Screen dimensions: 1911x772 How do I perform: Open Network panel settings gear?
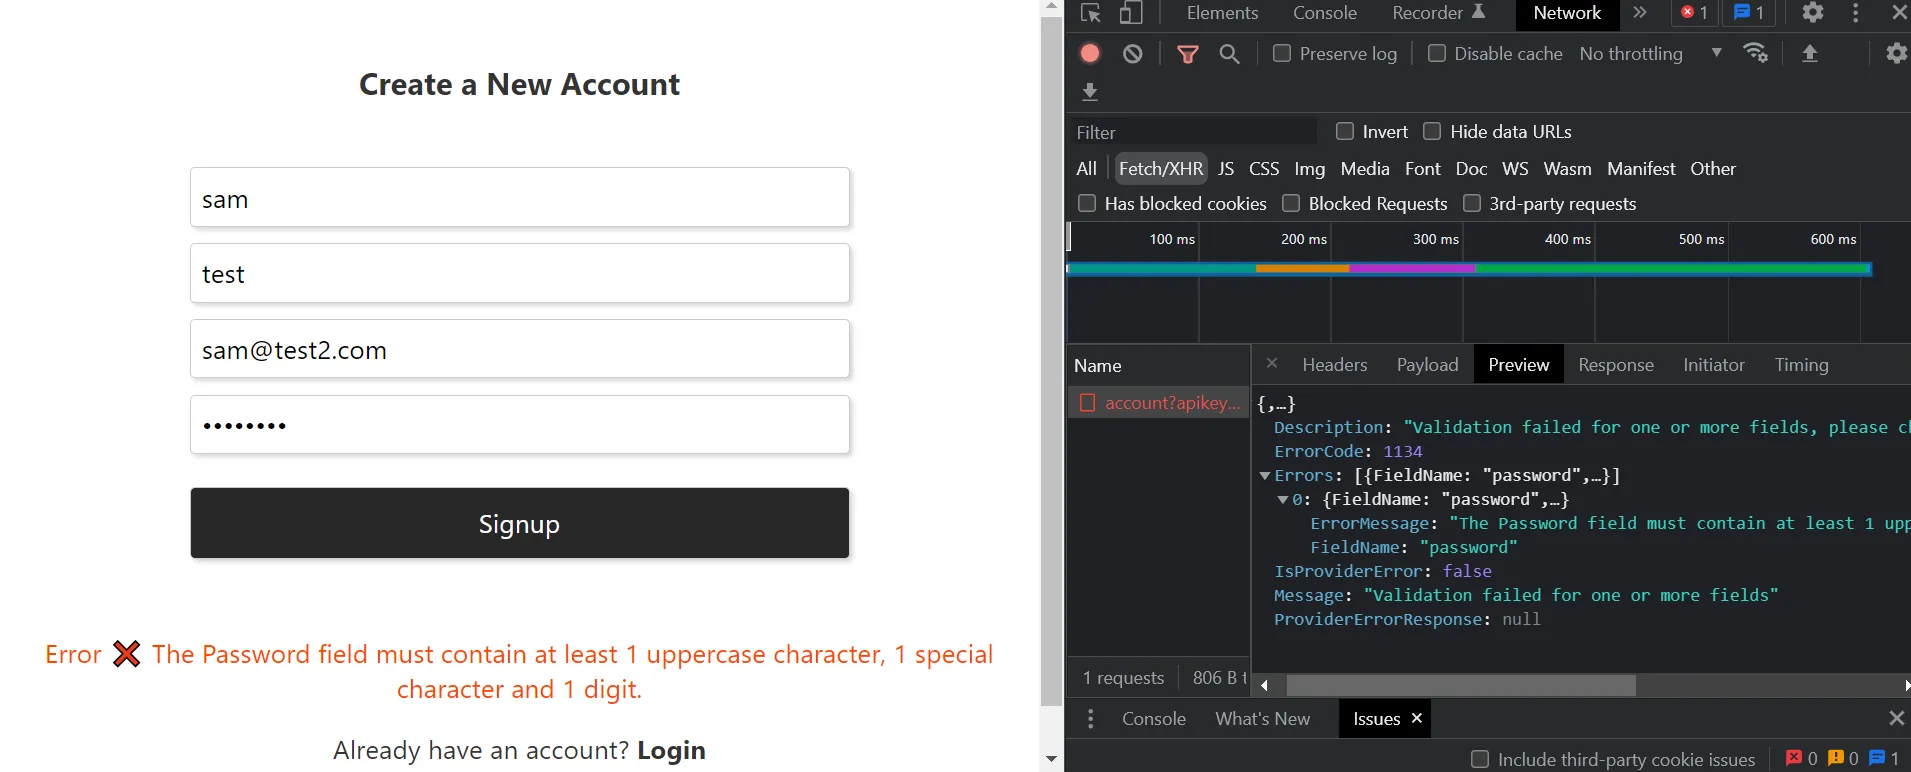click(x=1896, y=53)
